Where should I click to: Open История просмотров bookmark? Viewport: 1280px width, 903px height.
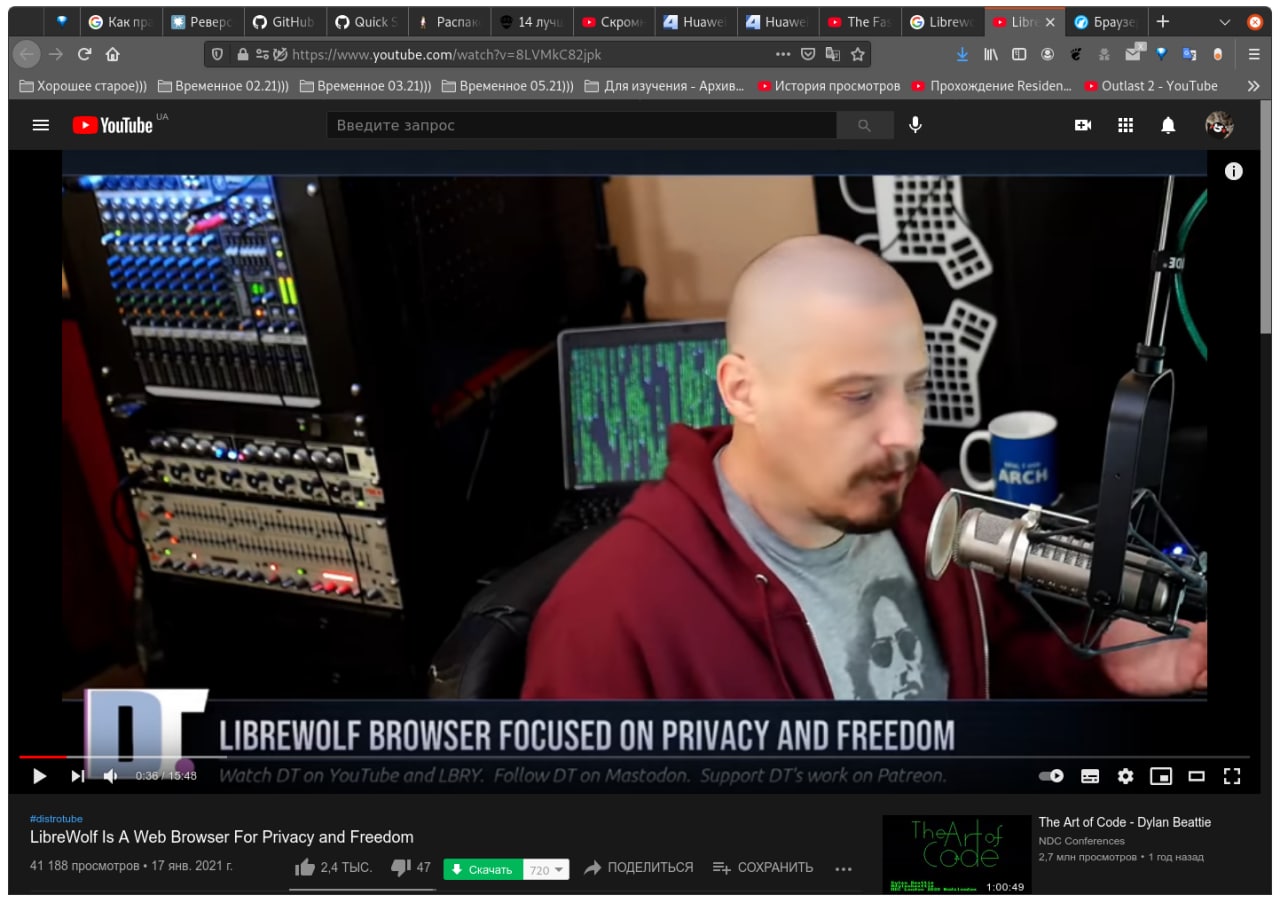click(x=829, y=86)
